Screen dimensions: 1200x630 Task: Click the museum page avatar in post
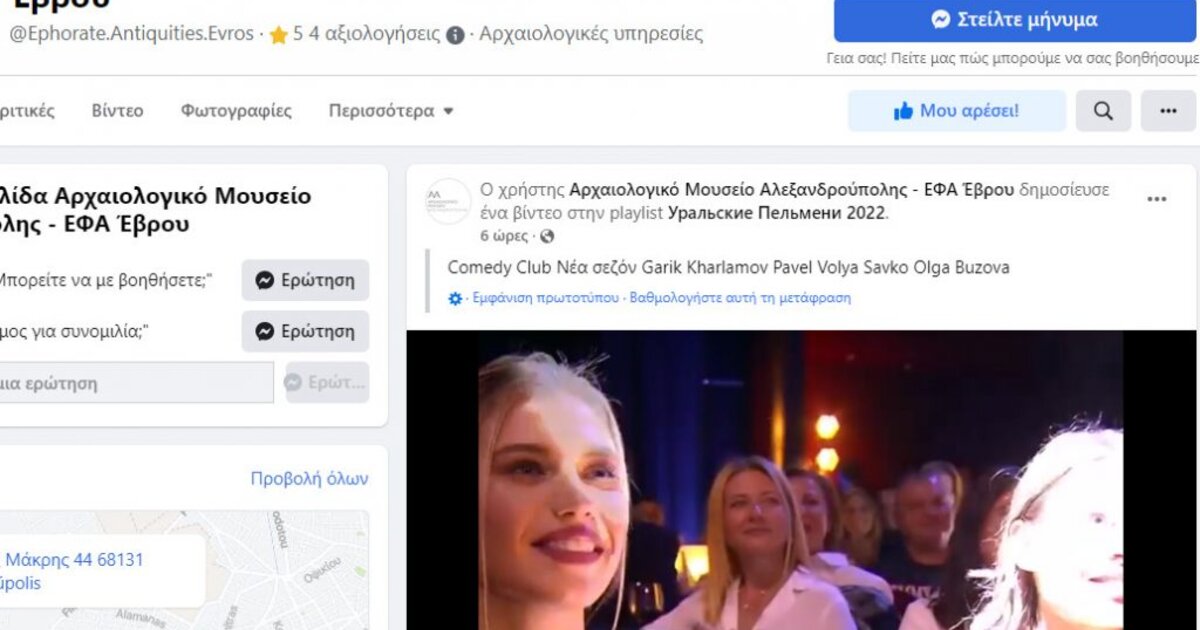click(447, 201)
